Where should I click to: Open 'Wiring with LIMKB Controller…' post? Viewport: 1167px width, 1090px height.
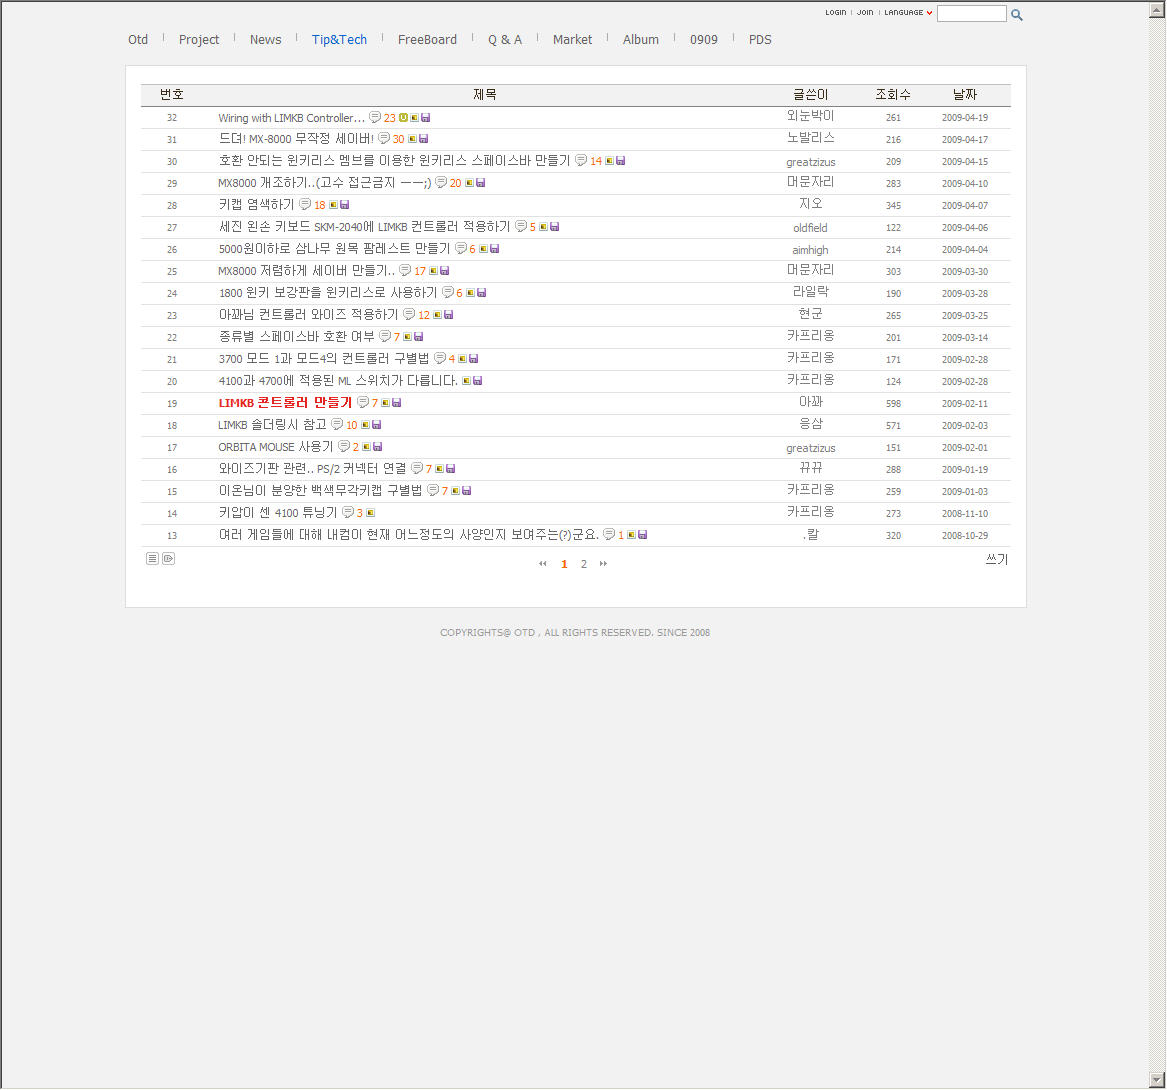pyautogui.click(x=291, y=118)
